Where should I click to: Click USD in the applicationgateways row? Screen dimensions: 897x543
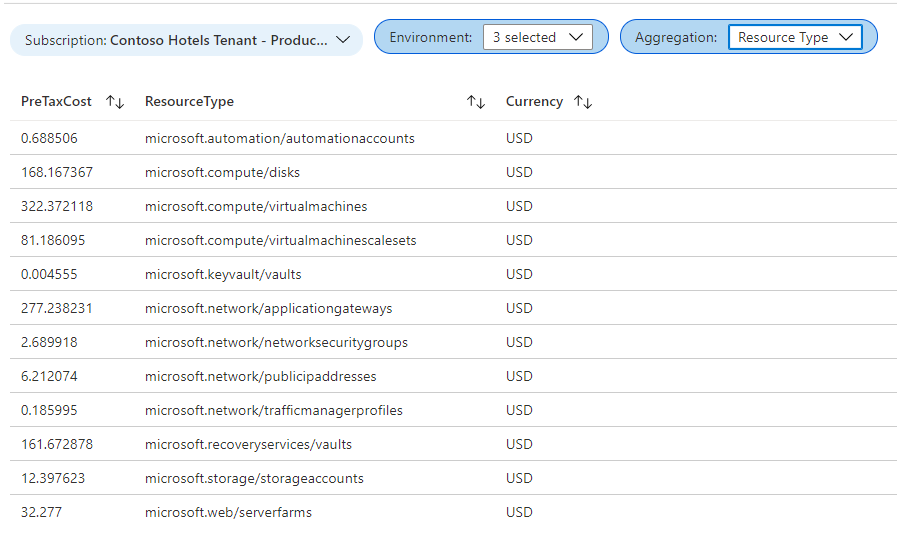pos(519,308)
